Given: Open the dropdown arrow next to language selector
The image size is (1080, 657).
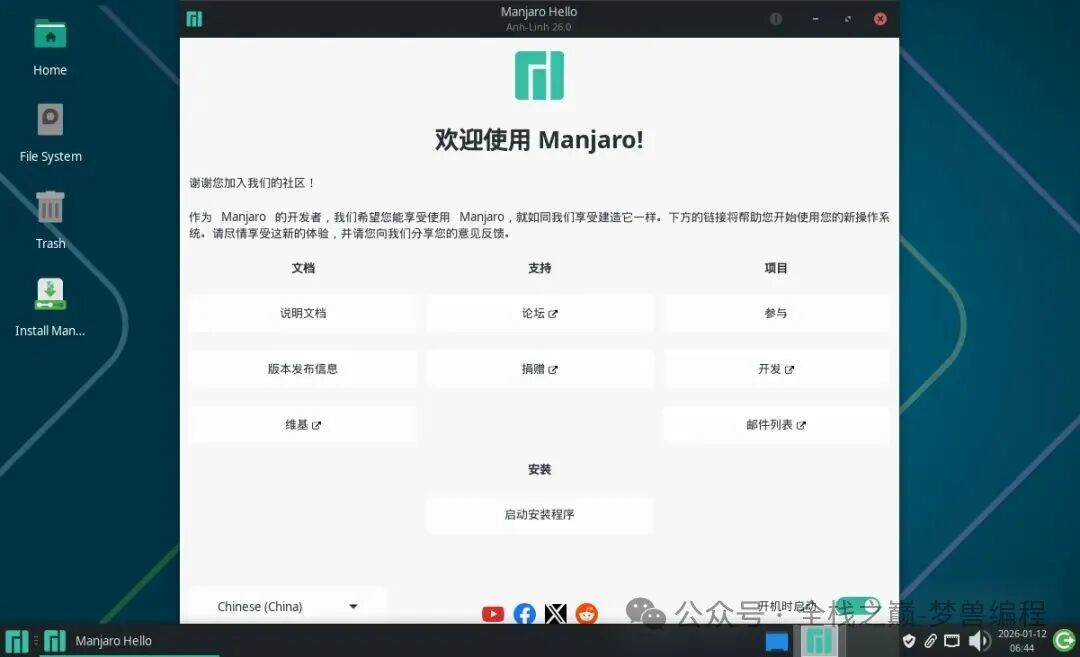Looking at the screenshot, I should click(x=352, y=606).
